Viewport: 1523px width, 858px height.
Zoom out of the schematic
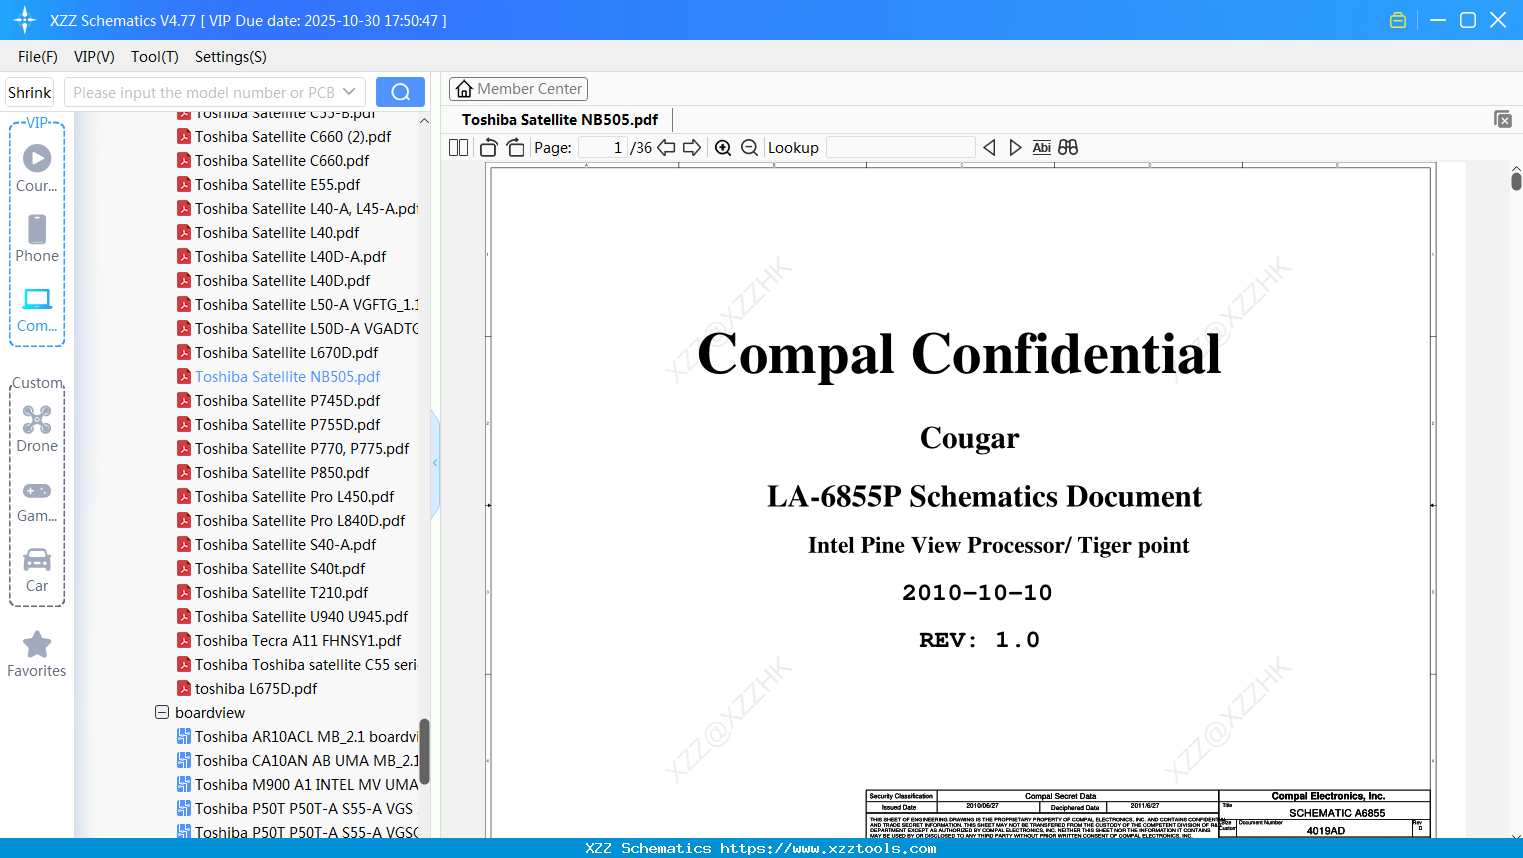point(750,148)
